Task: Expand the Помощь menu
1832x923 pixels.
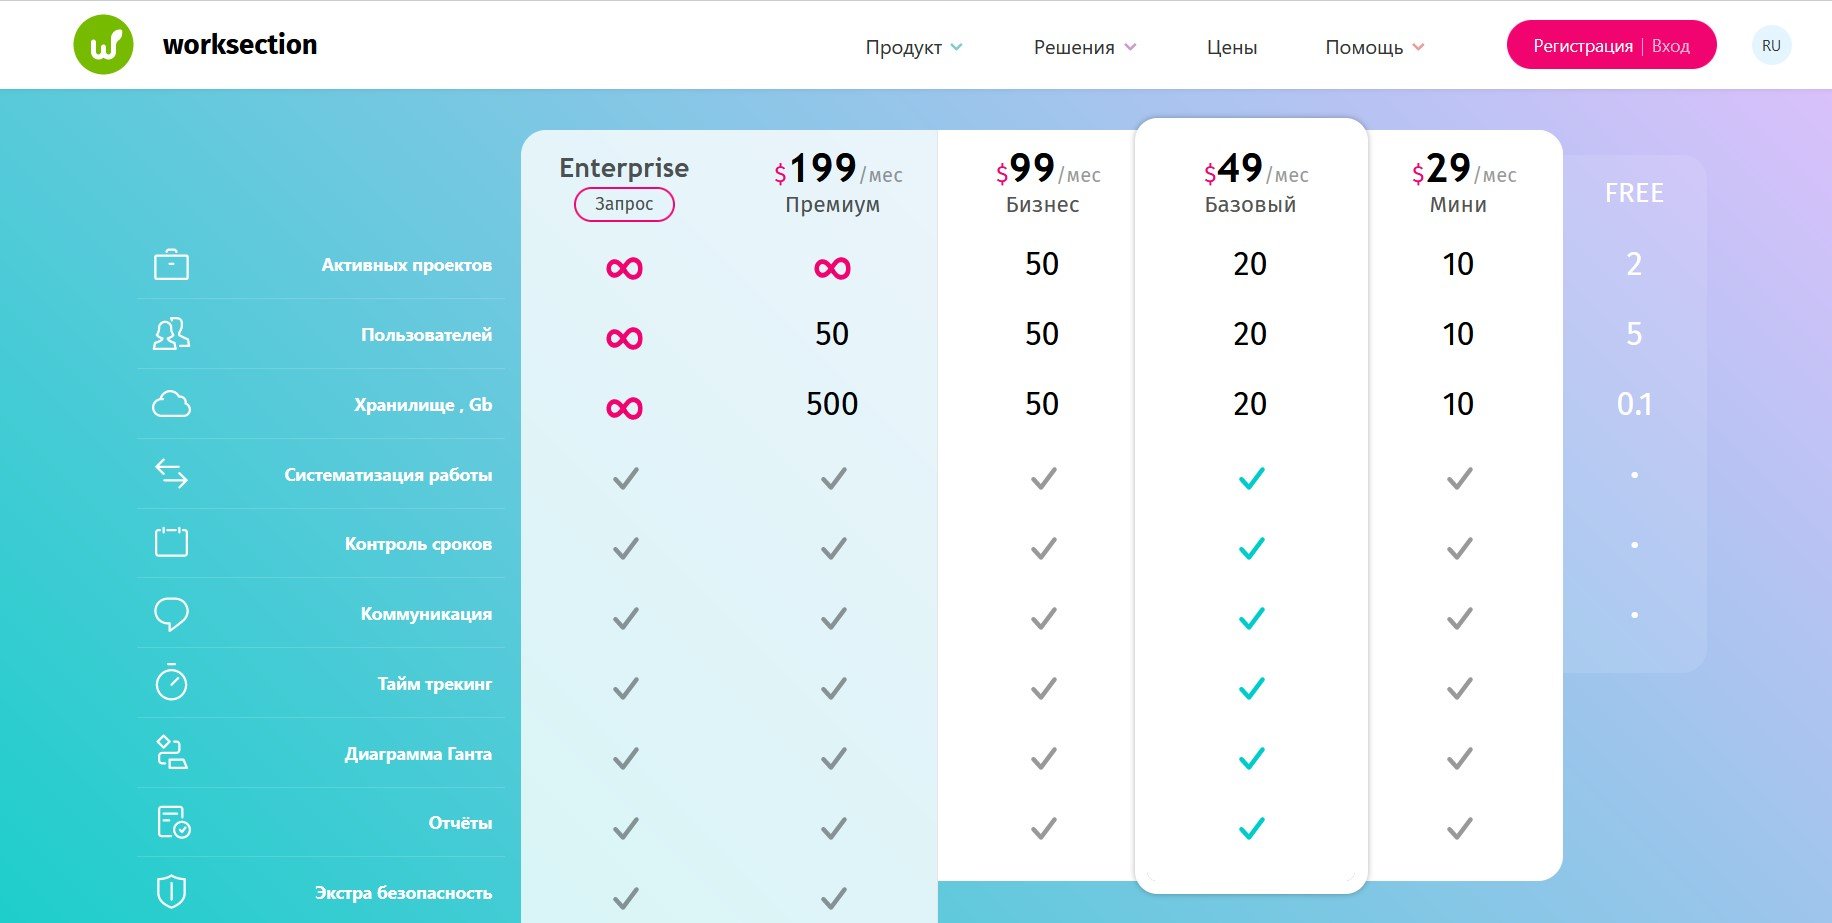Action: point(1374,47)
